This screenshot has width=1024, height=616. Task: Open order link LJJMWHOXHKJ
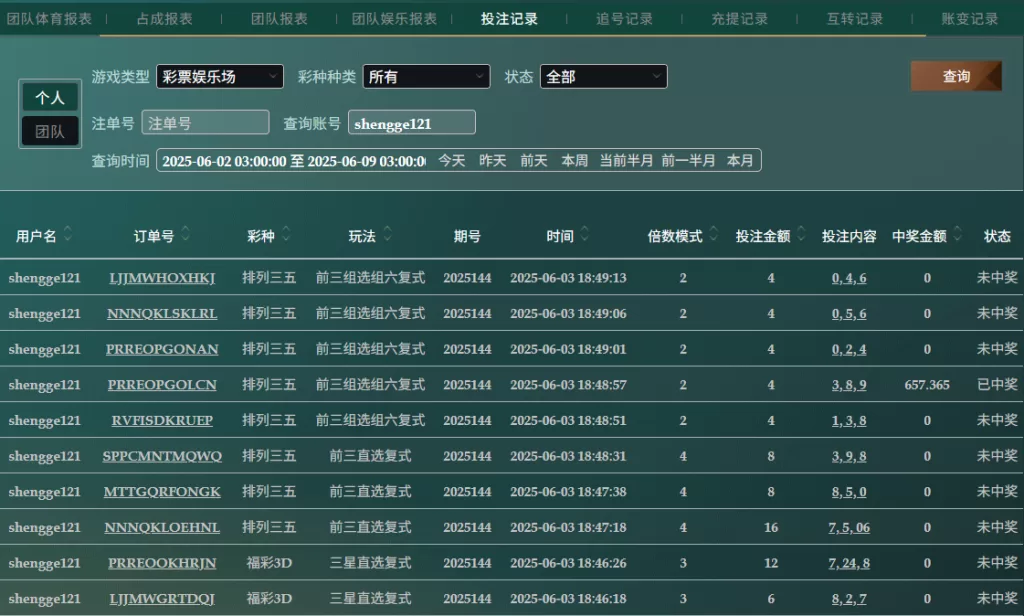coord(162,278)
